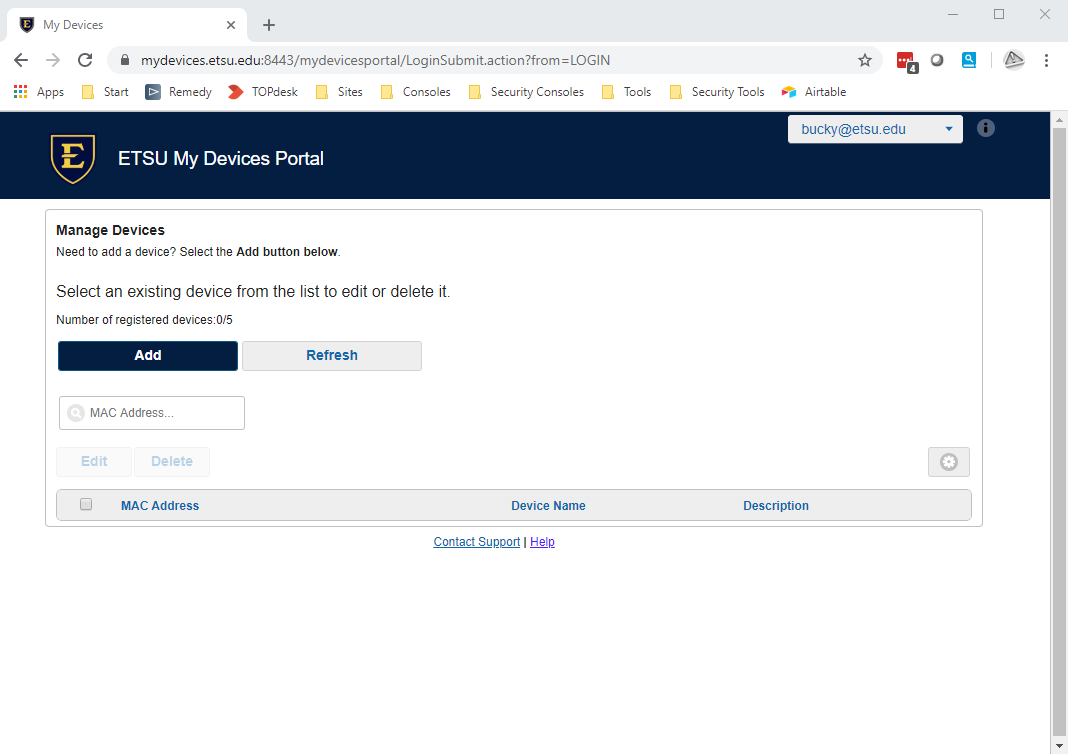The image size is (1068, 754).
Task: Expand the bucky@etsu.edu user dropdown
Action: [x=875, y=129]
